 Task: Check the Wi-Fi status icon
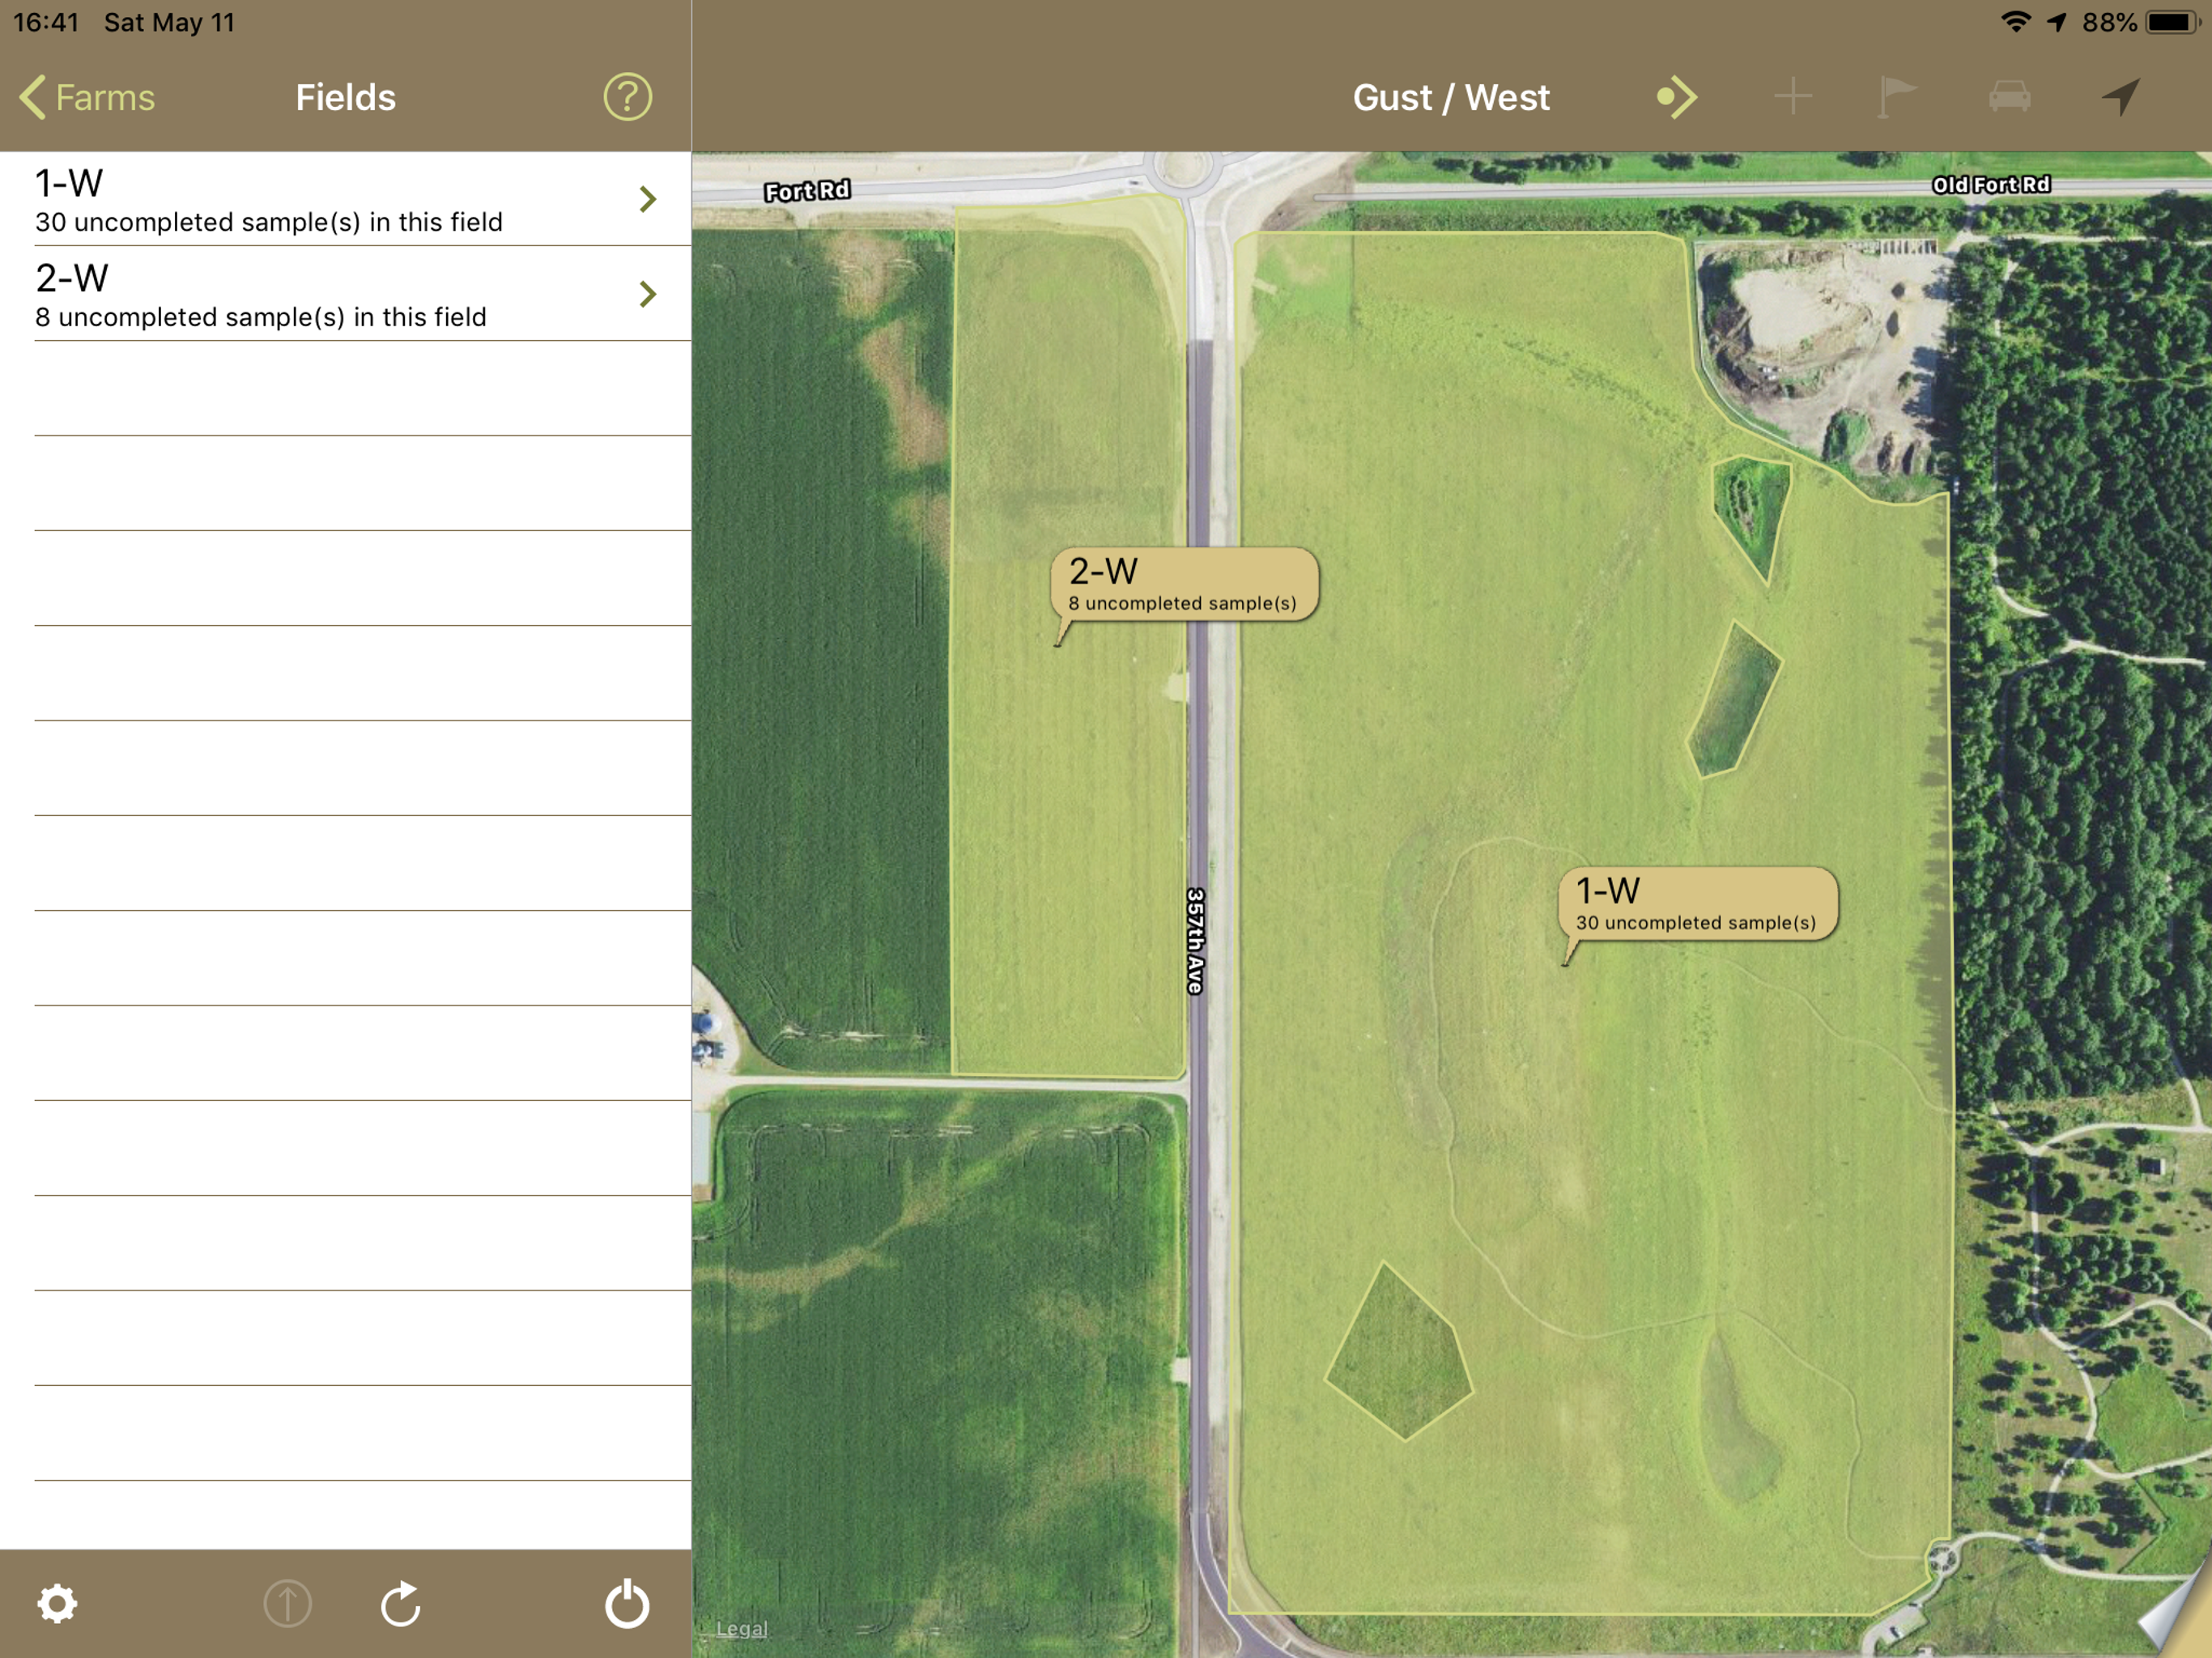(x=2016, y=22)
